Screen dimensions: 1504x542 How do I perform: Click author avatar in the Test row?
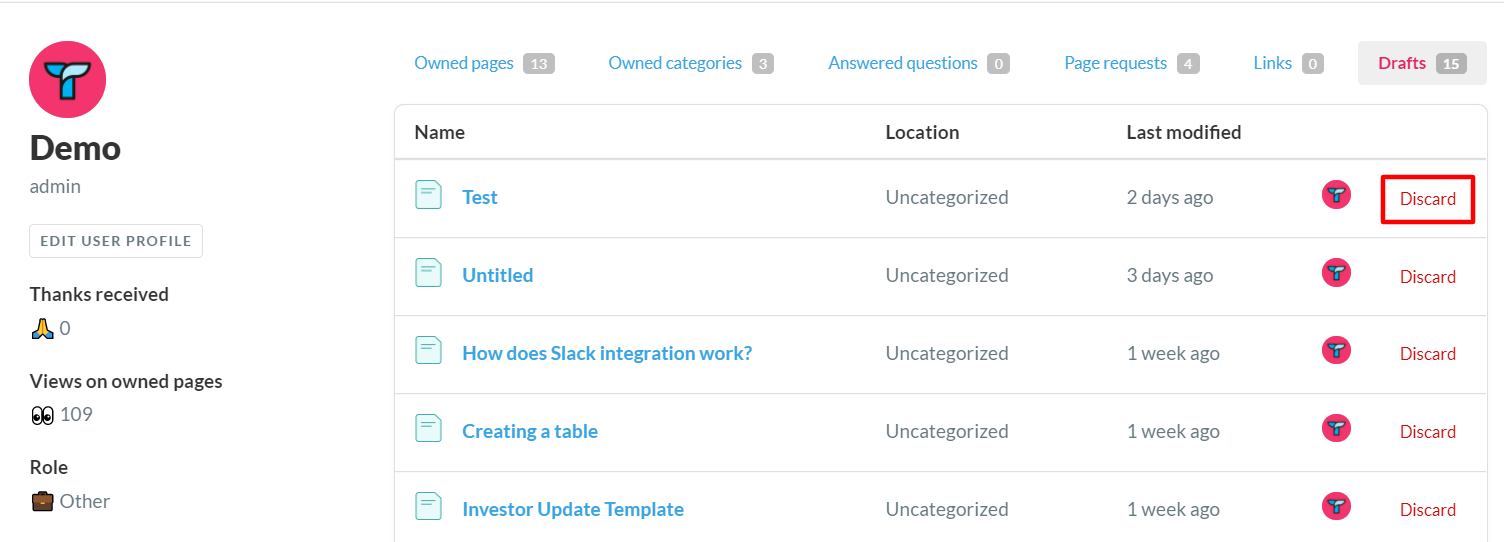click(x=1336, y=195)
